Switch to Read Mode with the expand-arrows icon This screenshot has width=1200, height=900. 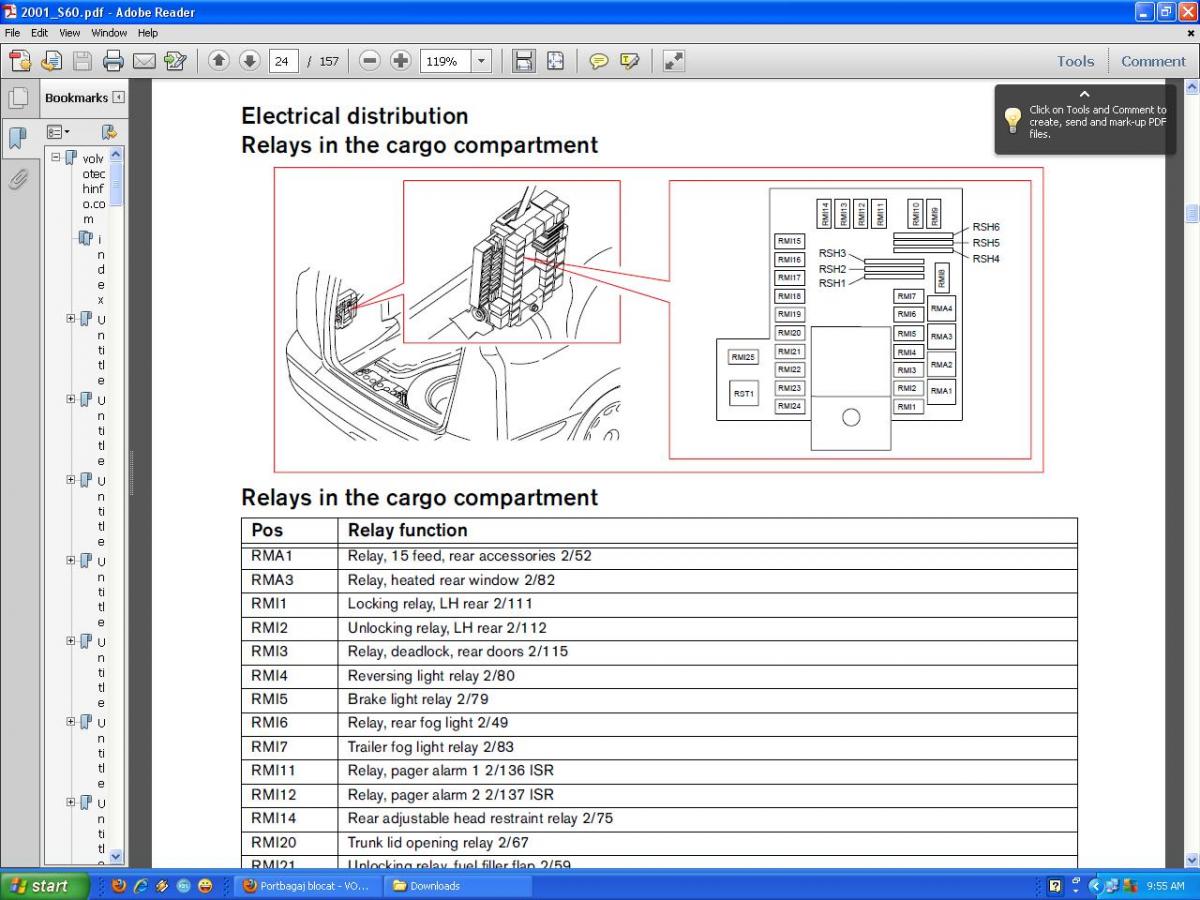coord(674,61)
